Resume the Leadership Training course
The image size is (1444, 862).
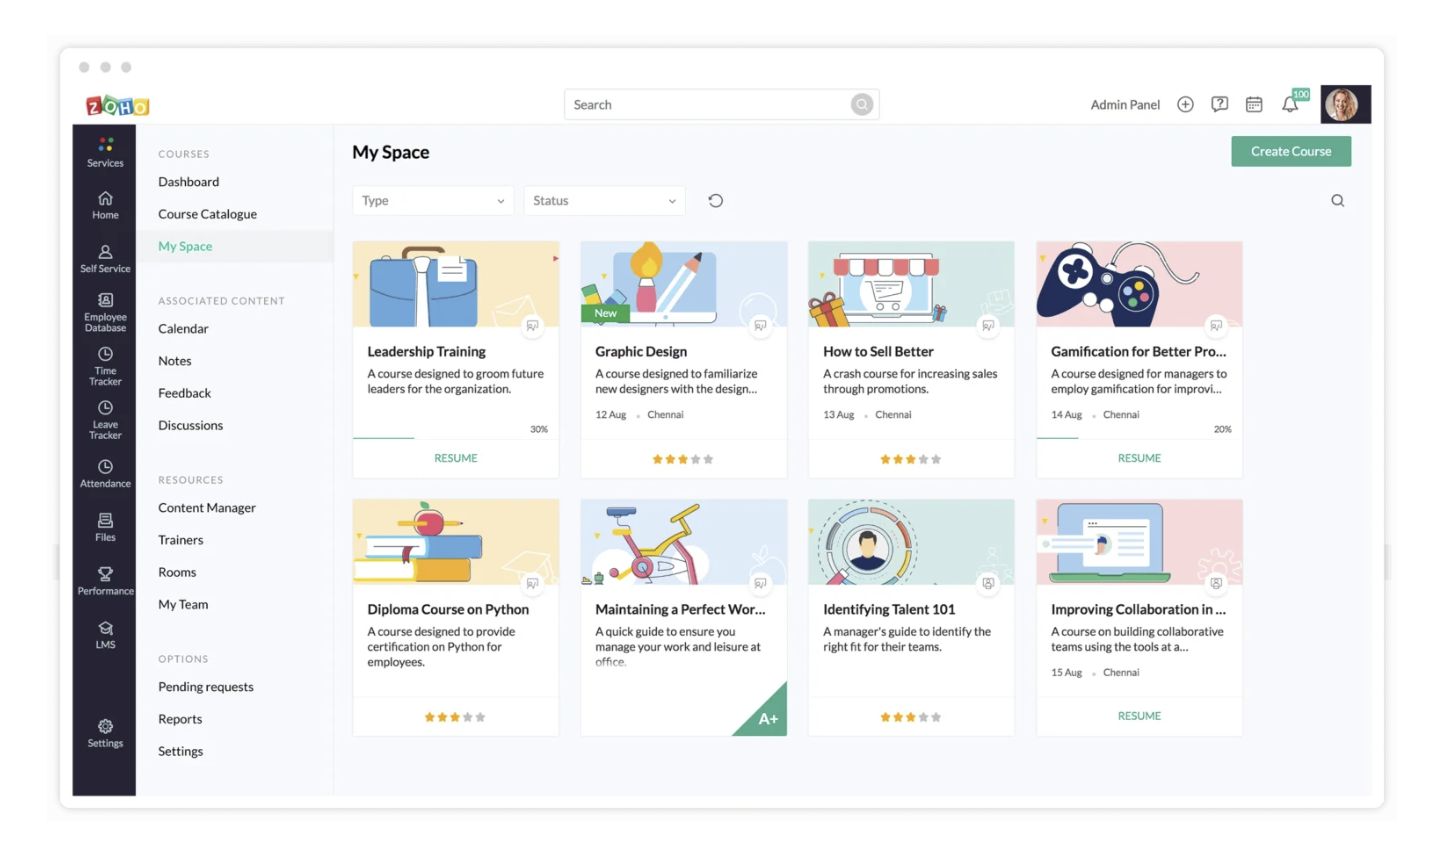coord(455,458)
